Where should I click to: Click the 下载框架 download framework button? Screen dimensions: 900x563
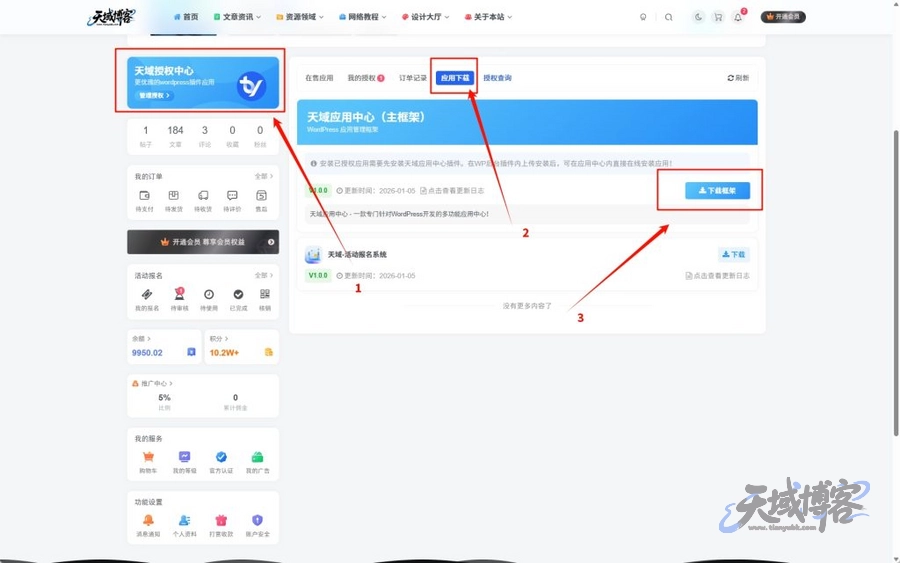click(x=717, y=191)
